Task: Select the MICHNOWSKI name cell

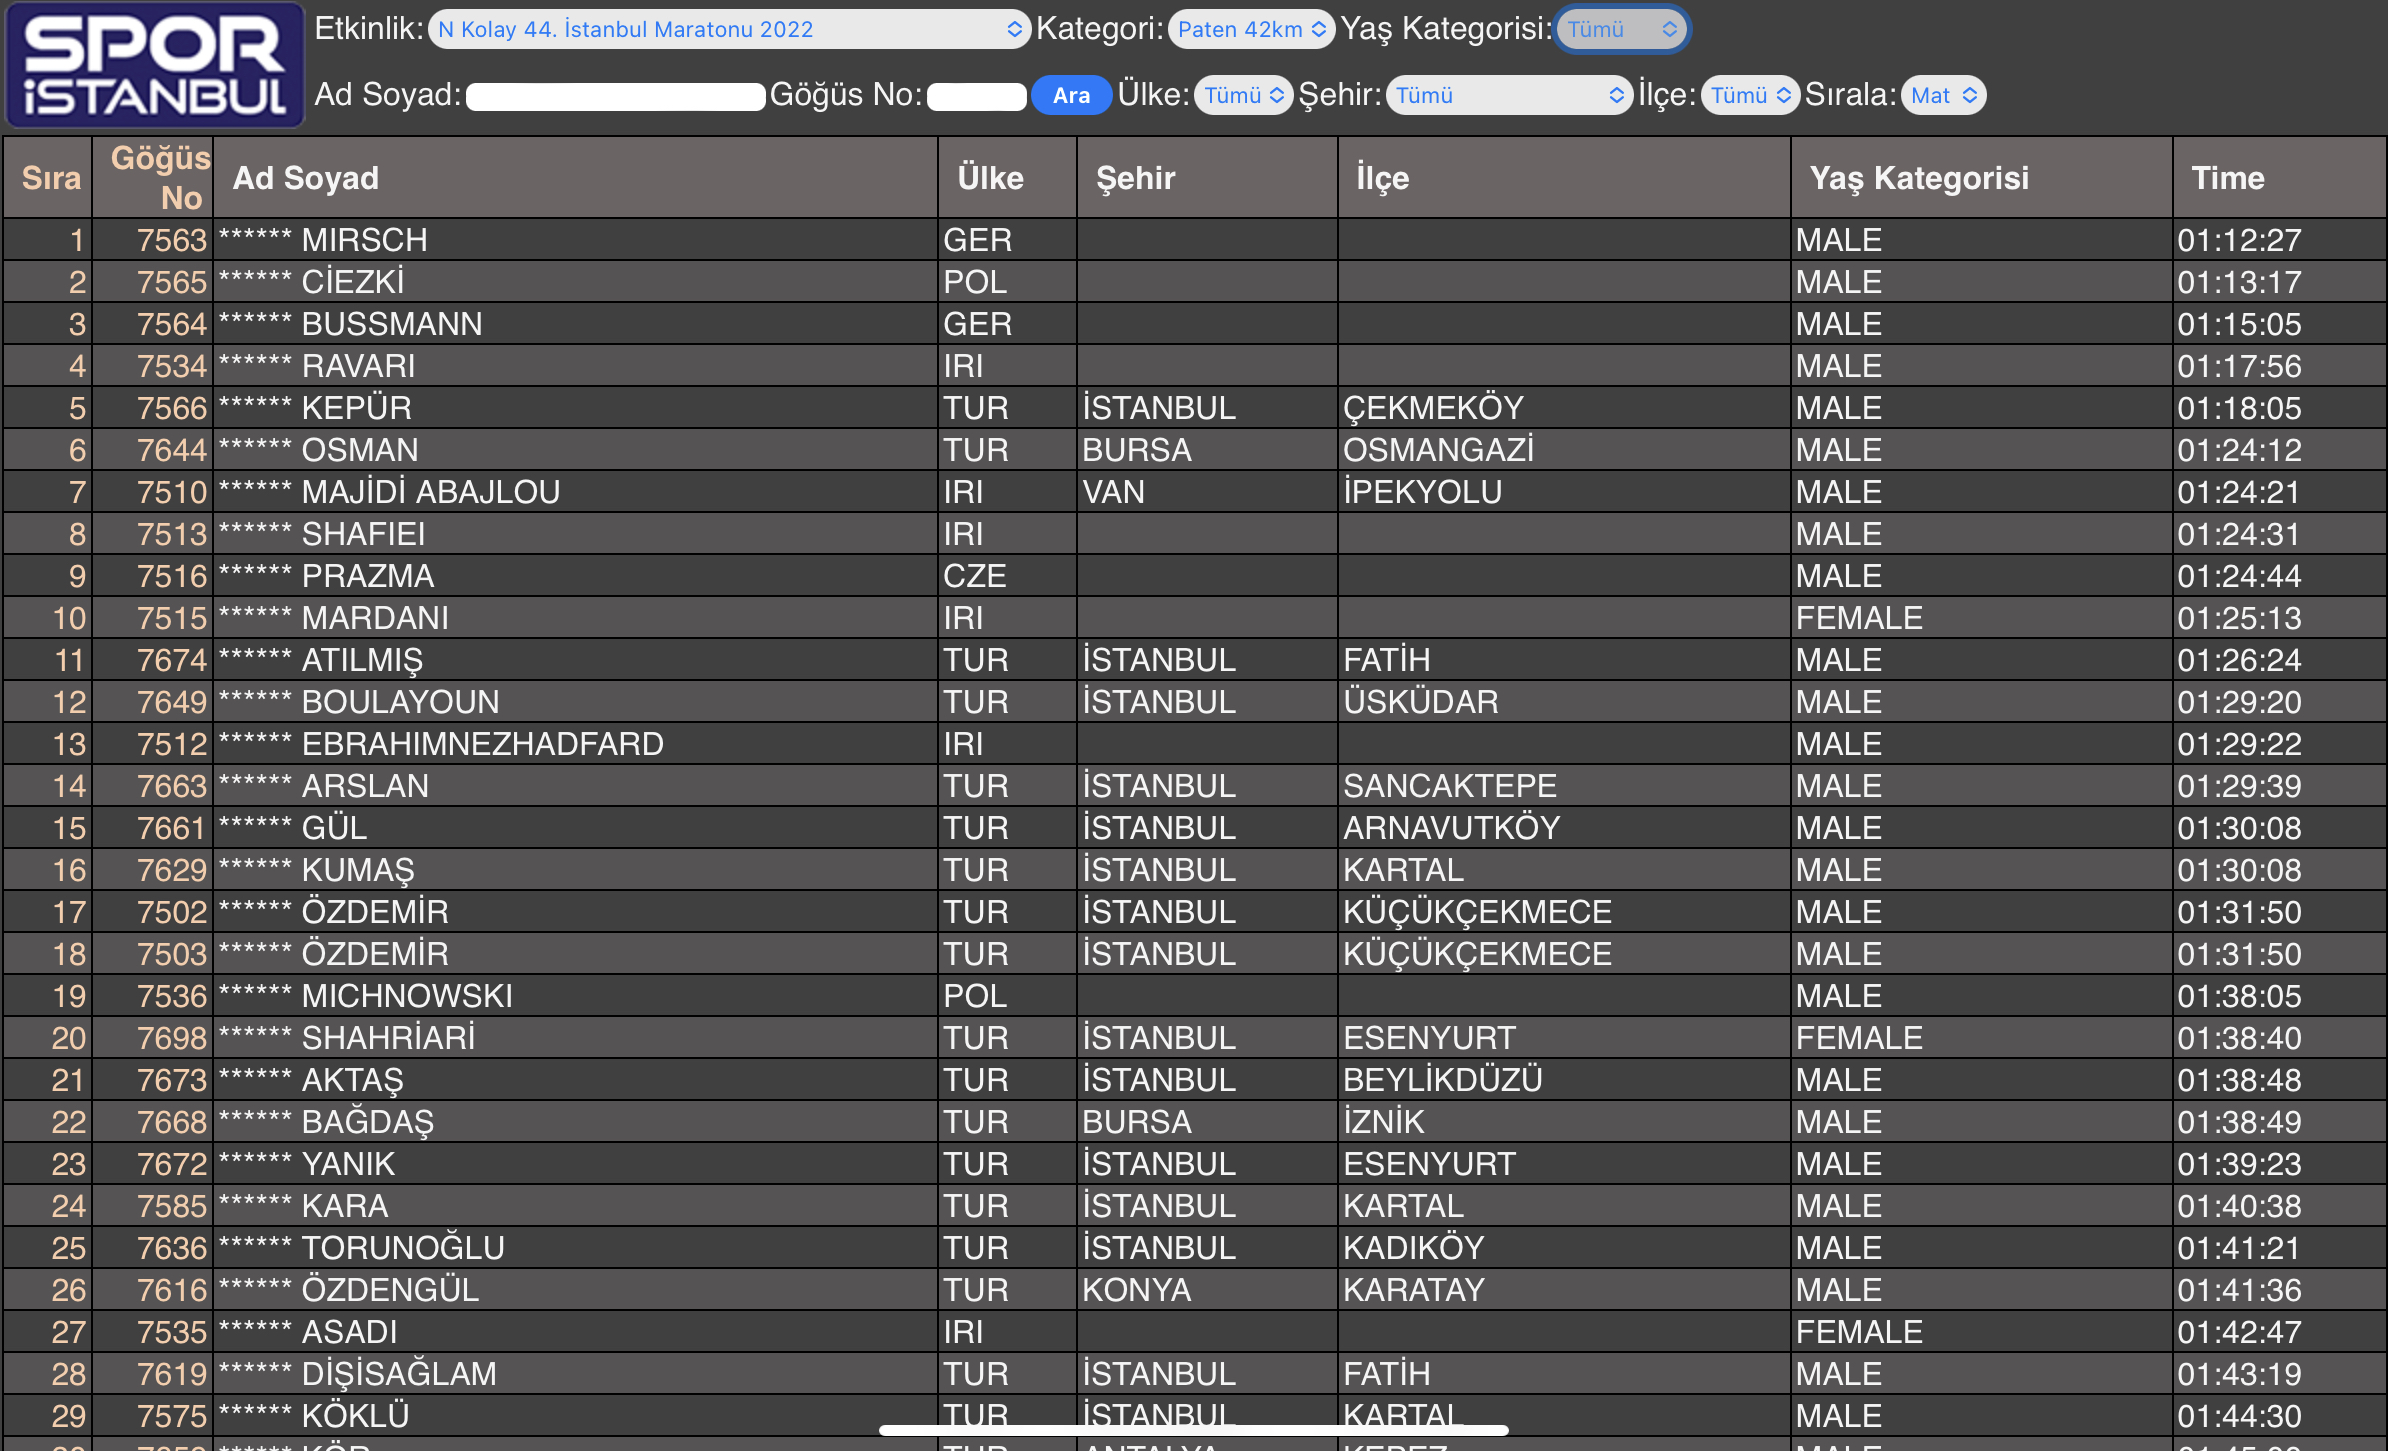Action: (x=575, y=997)
